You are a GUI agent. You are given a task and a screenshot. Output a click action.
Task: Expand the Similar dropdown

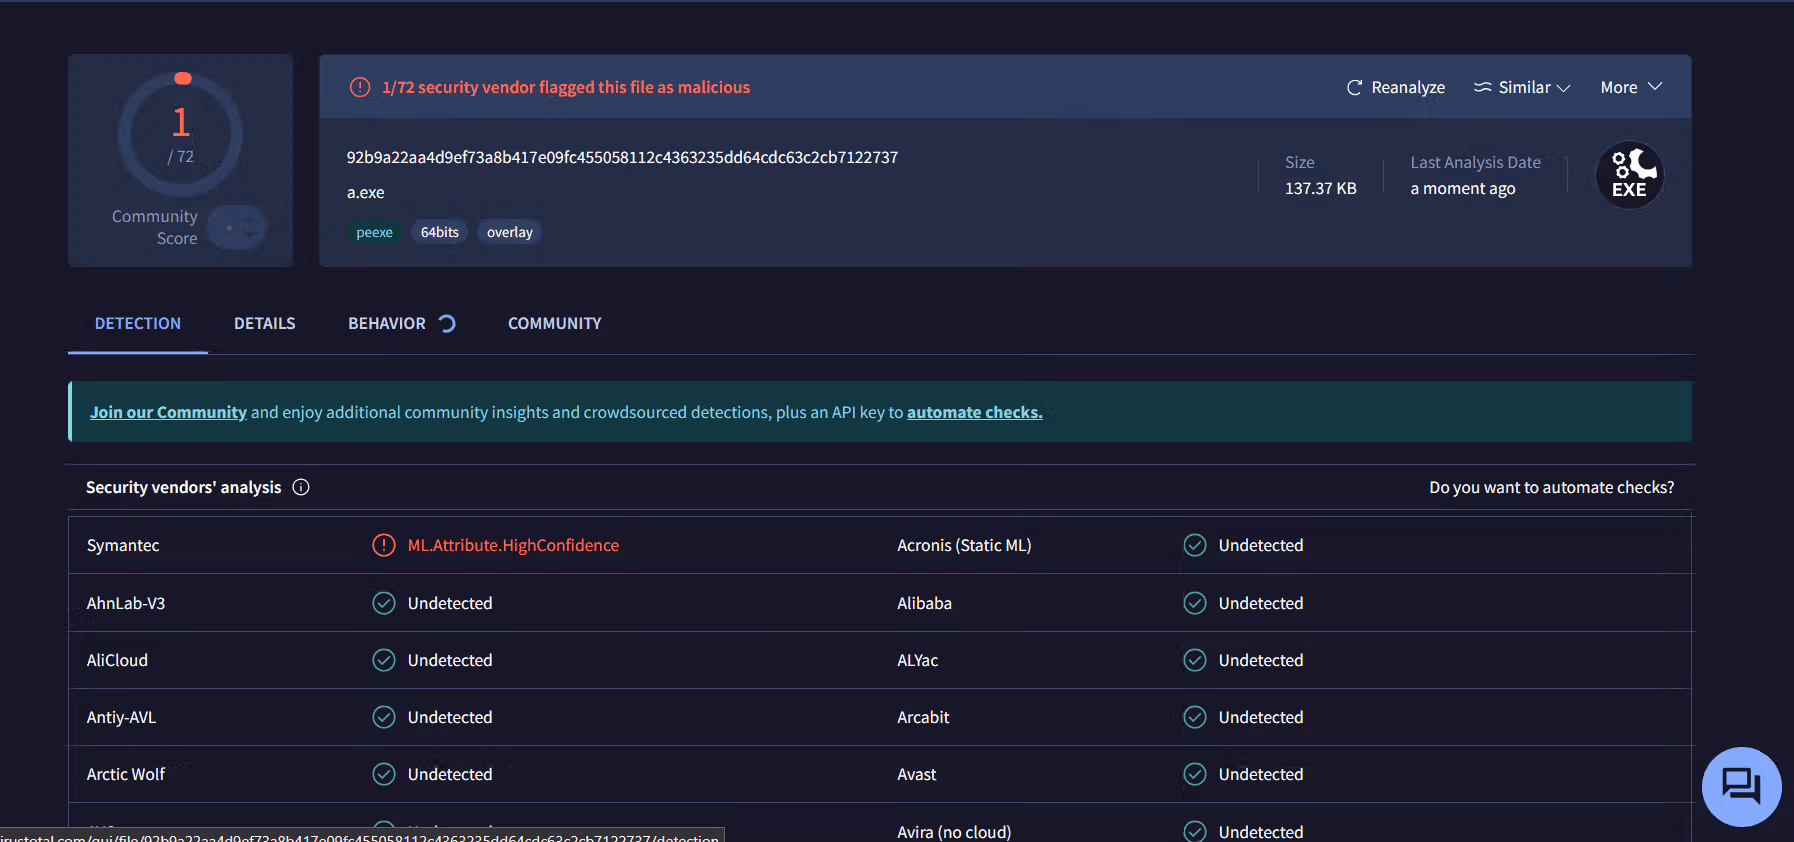click(1522, 88)
